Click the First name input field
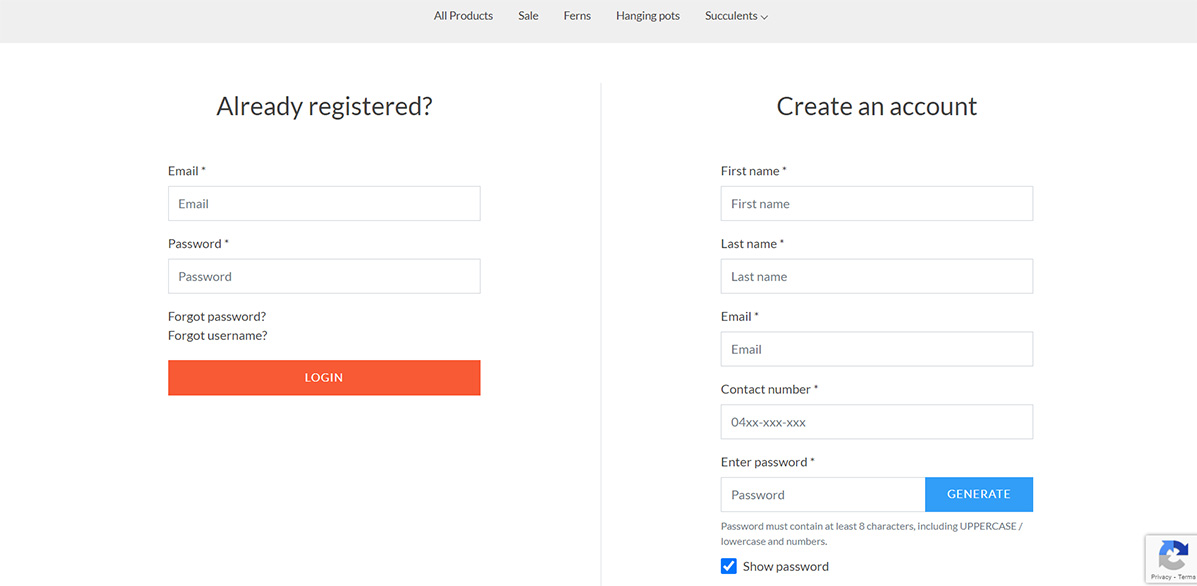This screenshot has height=586, width=1197. (876, 204)
